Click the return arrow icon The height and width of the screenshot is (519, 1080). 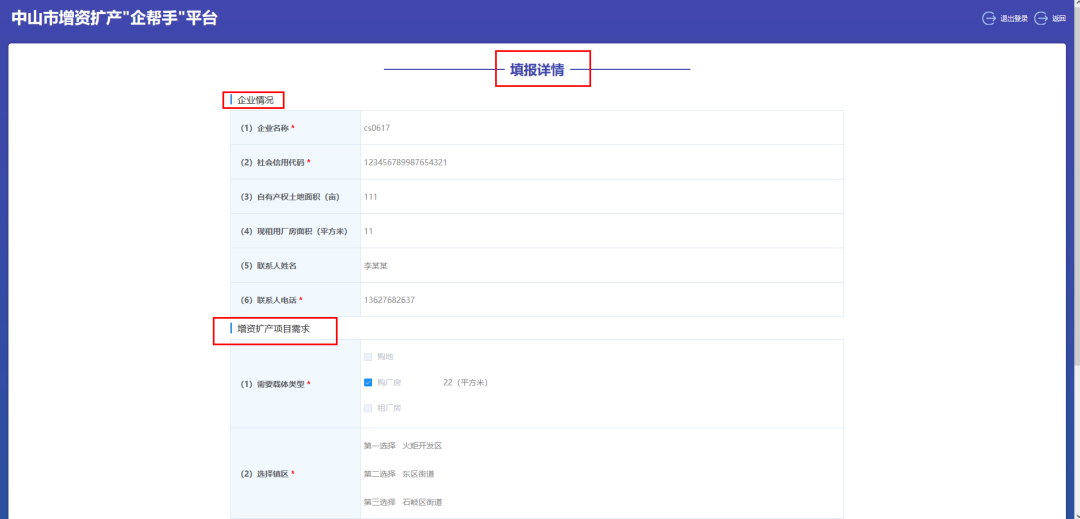click(x=1041, y=19)
